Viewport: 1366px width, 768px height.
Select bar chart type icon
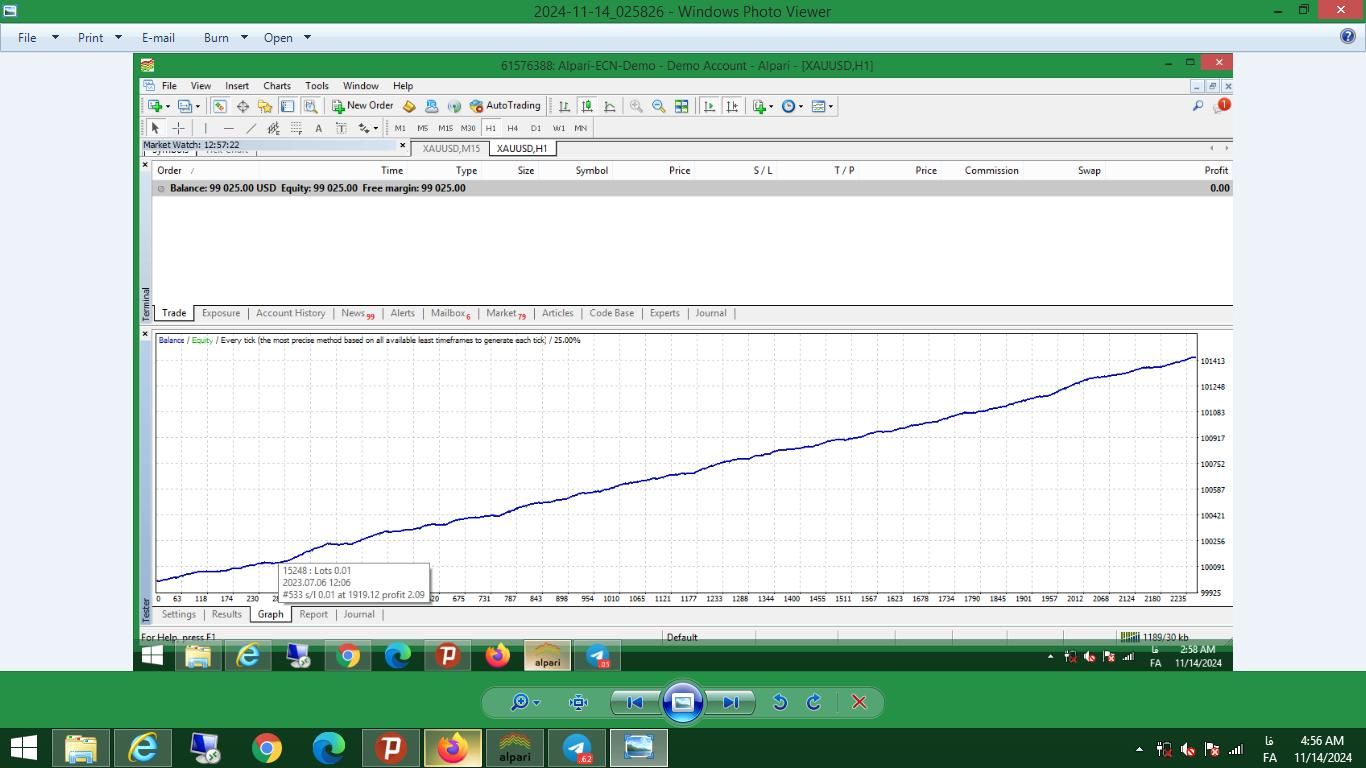tap(564, 106)
